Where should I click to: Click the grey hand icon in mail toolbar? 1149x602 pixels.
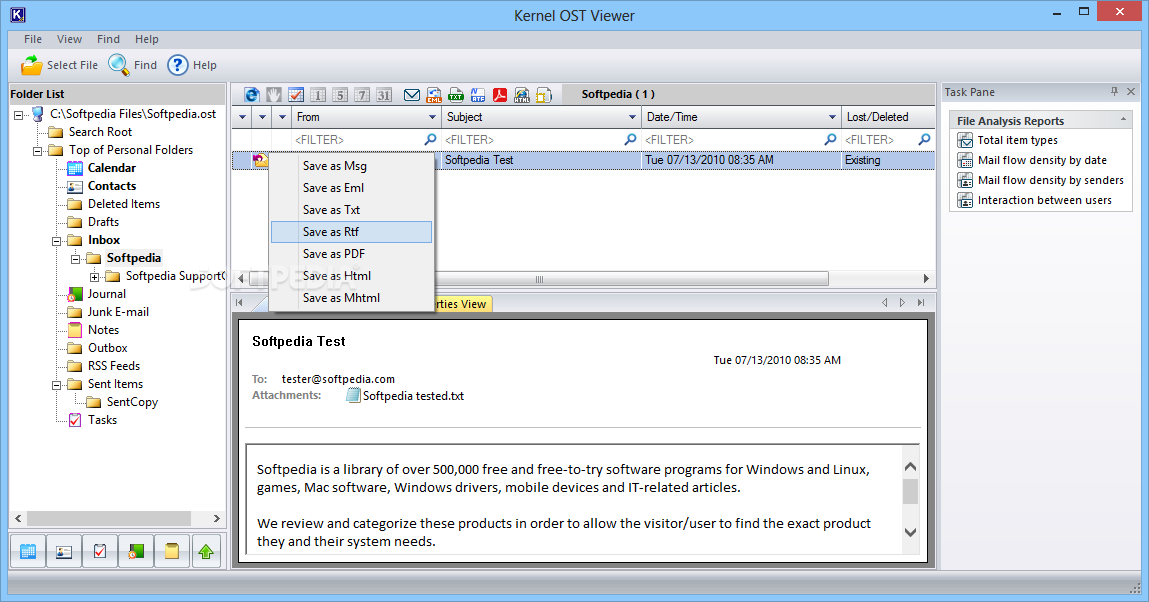tap(274, 94)
